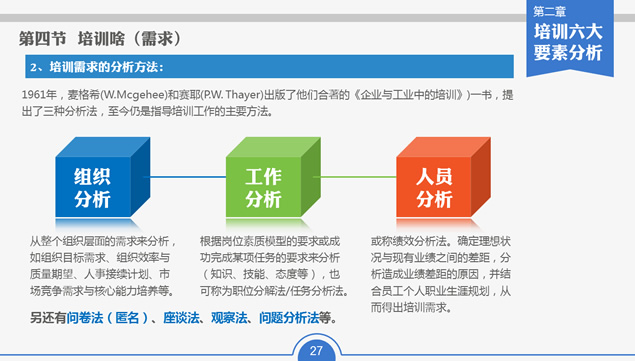
Task: Click the heading 第四节 培训啥（需求）
Action: coord(100,38)
